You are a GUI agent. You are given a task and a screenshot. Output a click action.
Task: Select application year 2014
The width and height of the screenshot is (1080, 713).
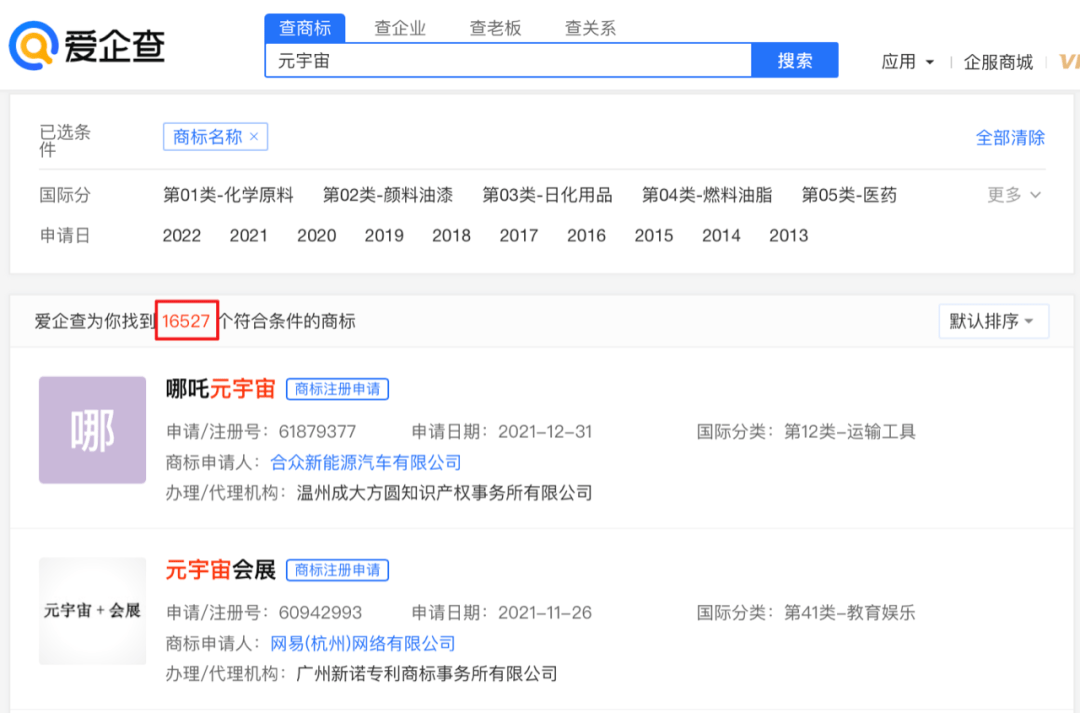tap(721, 236)
